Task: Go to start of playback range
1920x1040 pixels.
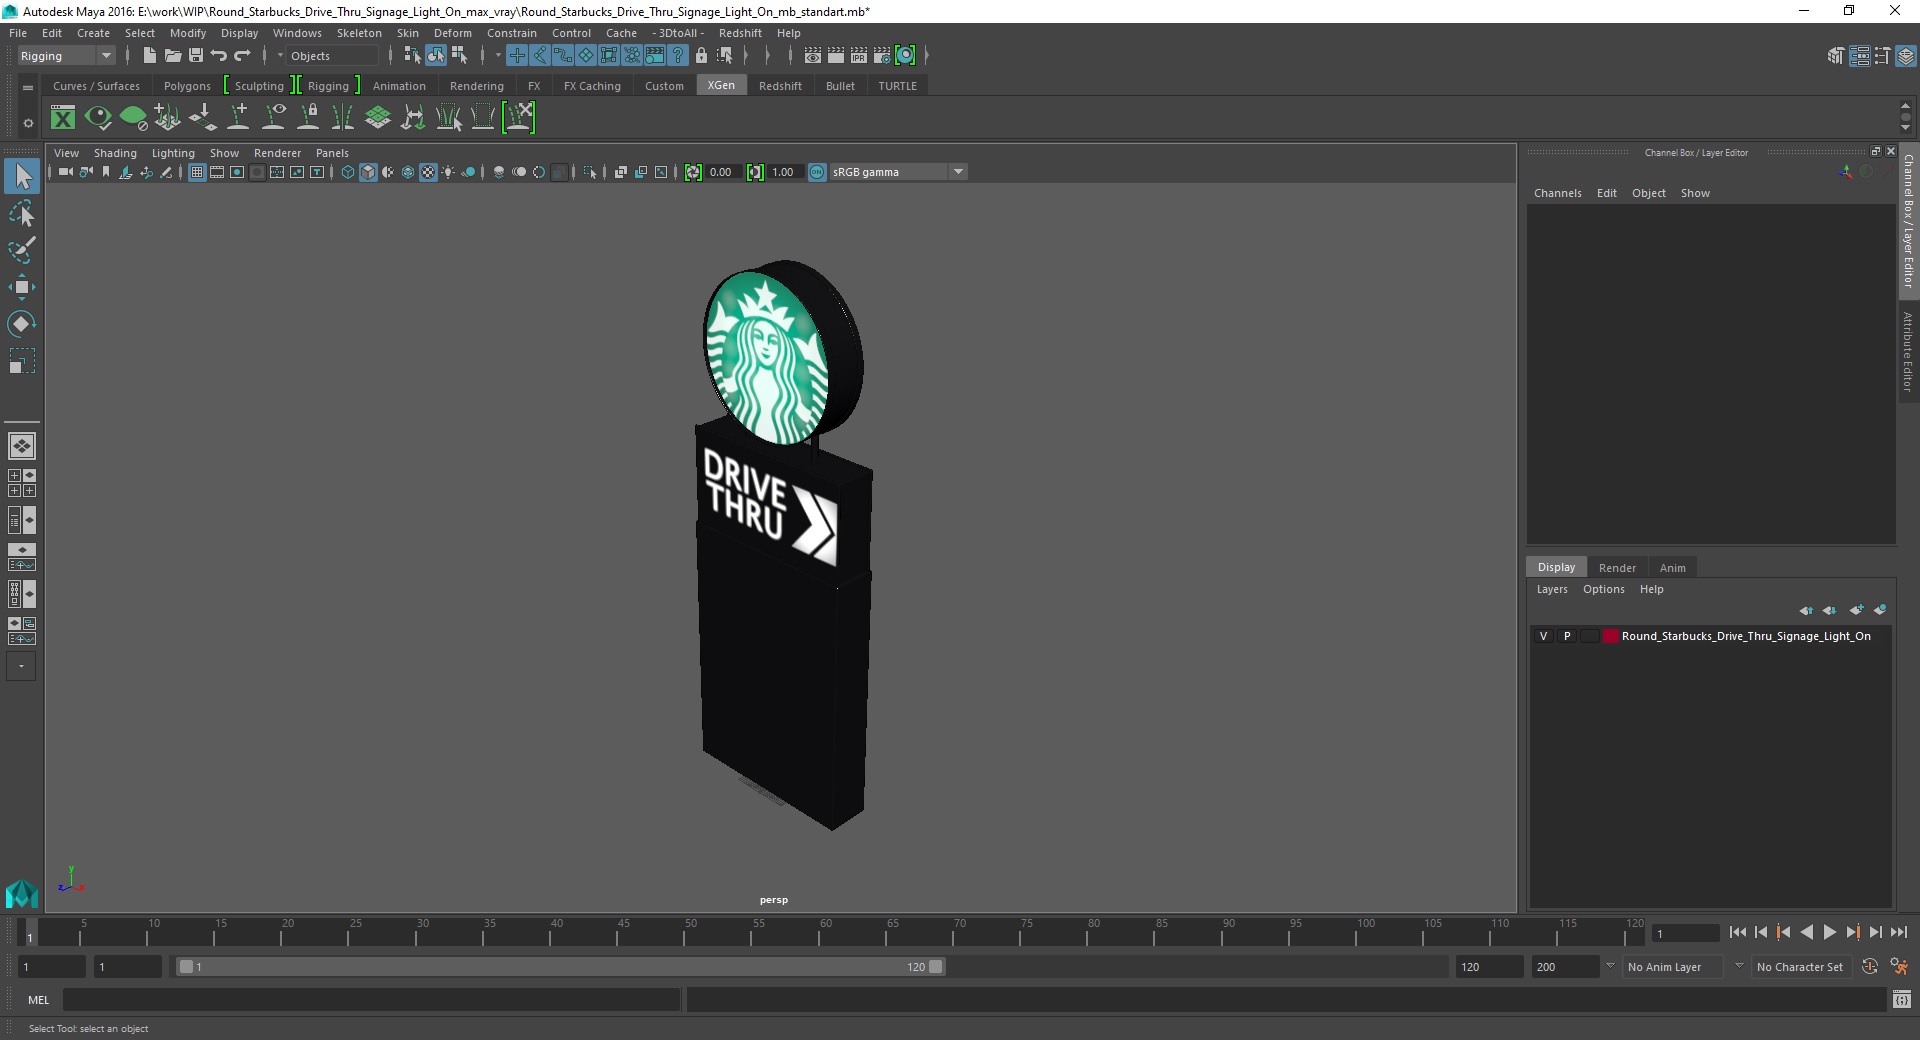Action: tap(1737, 932)
